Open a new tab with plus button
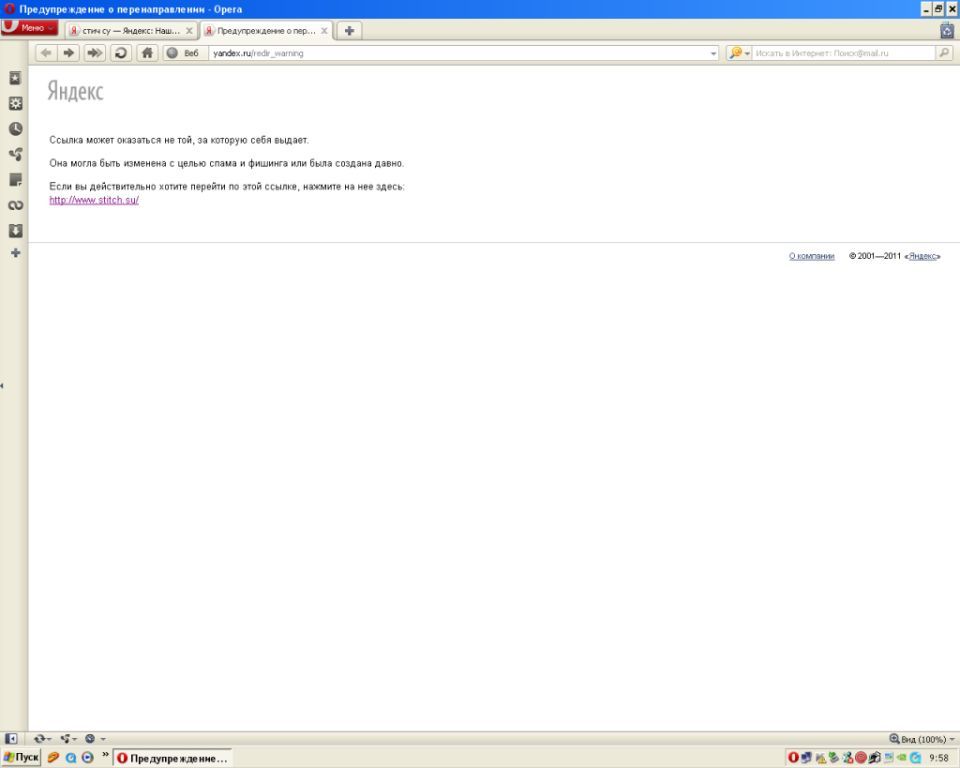 [350, 30]
